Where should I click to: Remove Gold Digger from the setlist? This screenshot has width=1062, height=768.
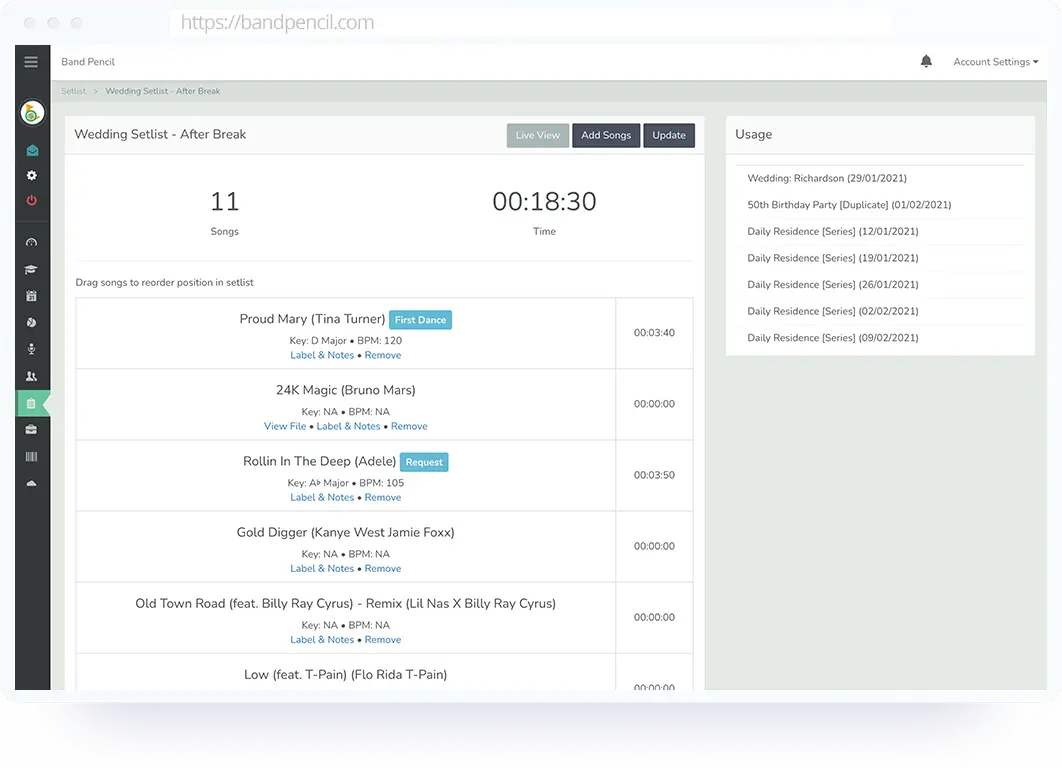click(x=383, y=568)
